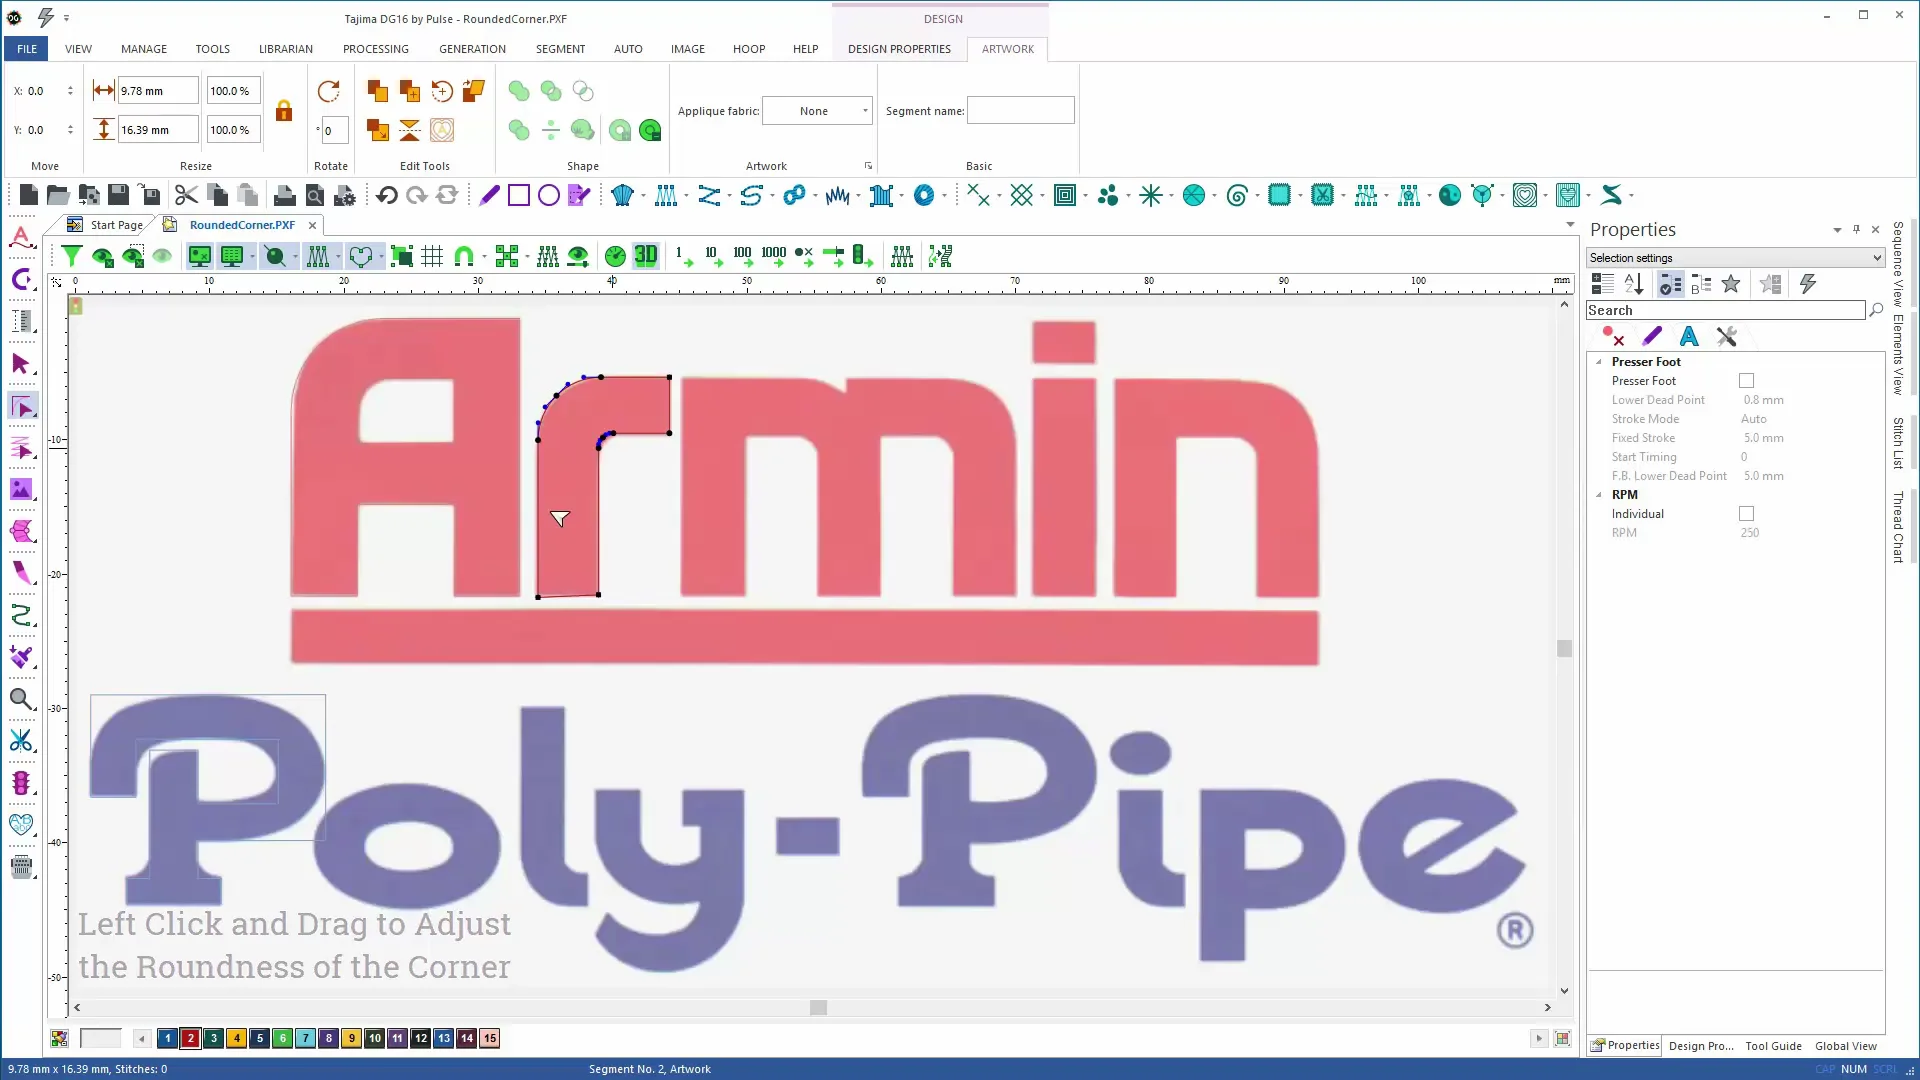Select the Lettering tool in left sidebar
The image size is (1920, 1080).
pyautogui.click(x=21, y=238)
